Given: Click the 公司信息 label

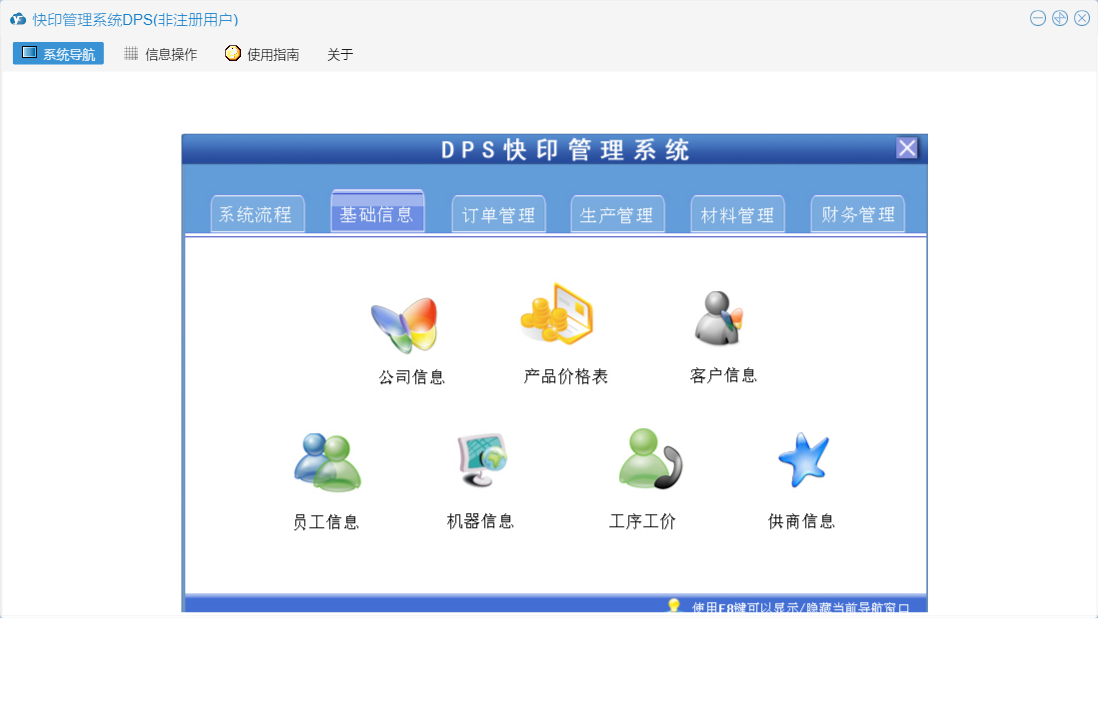Looking at the screenshot, I should [412, 377].
